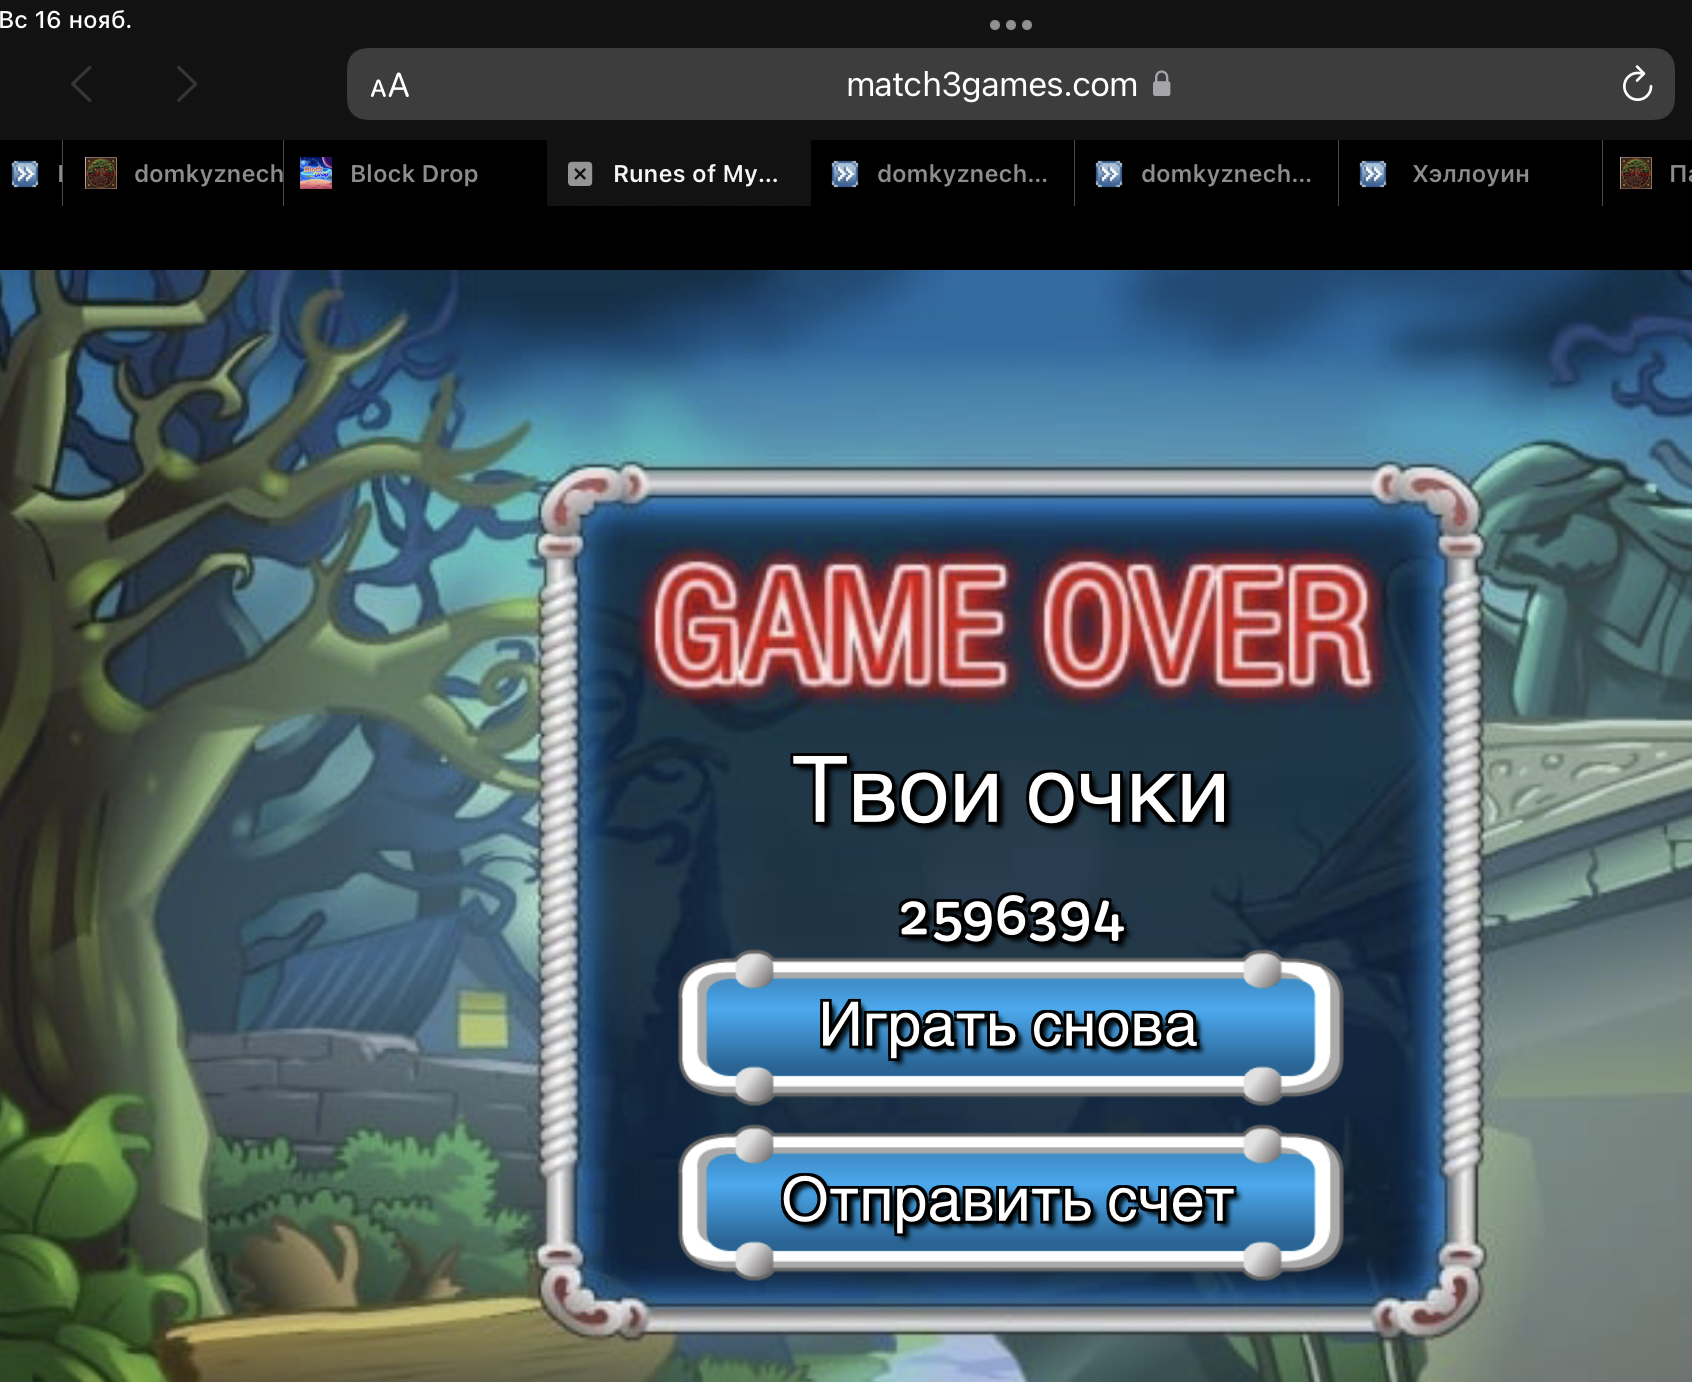Click the GAME OVER heading
The image size is (1692, 1382).
1011,624
